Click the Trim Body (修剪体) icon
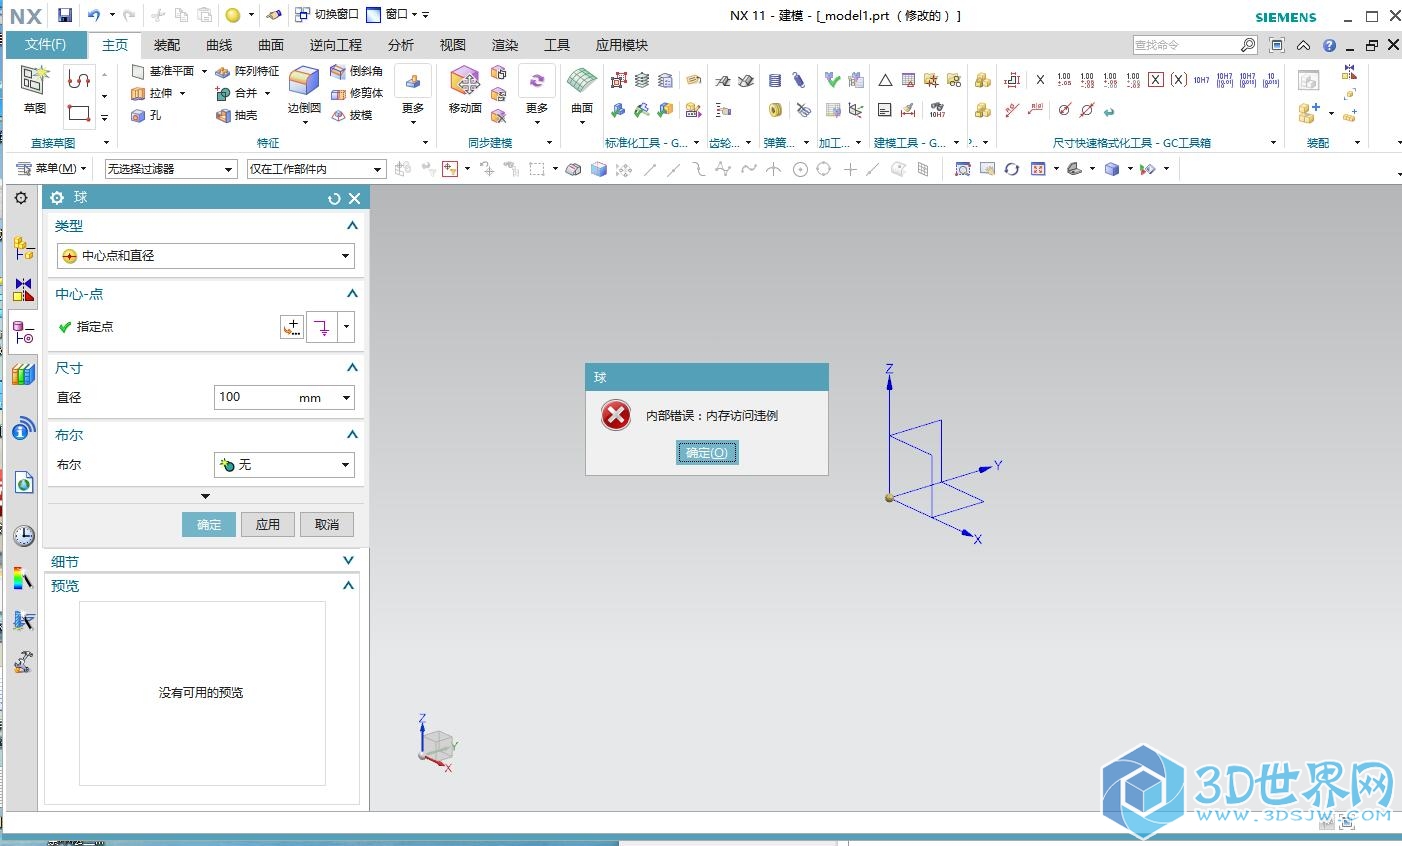The height and width of the screenshot is (846, 1402). (x=338, y=93)
